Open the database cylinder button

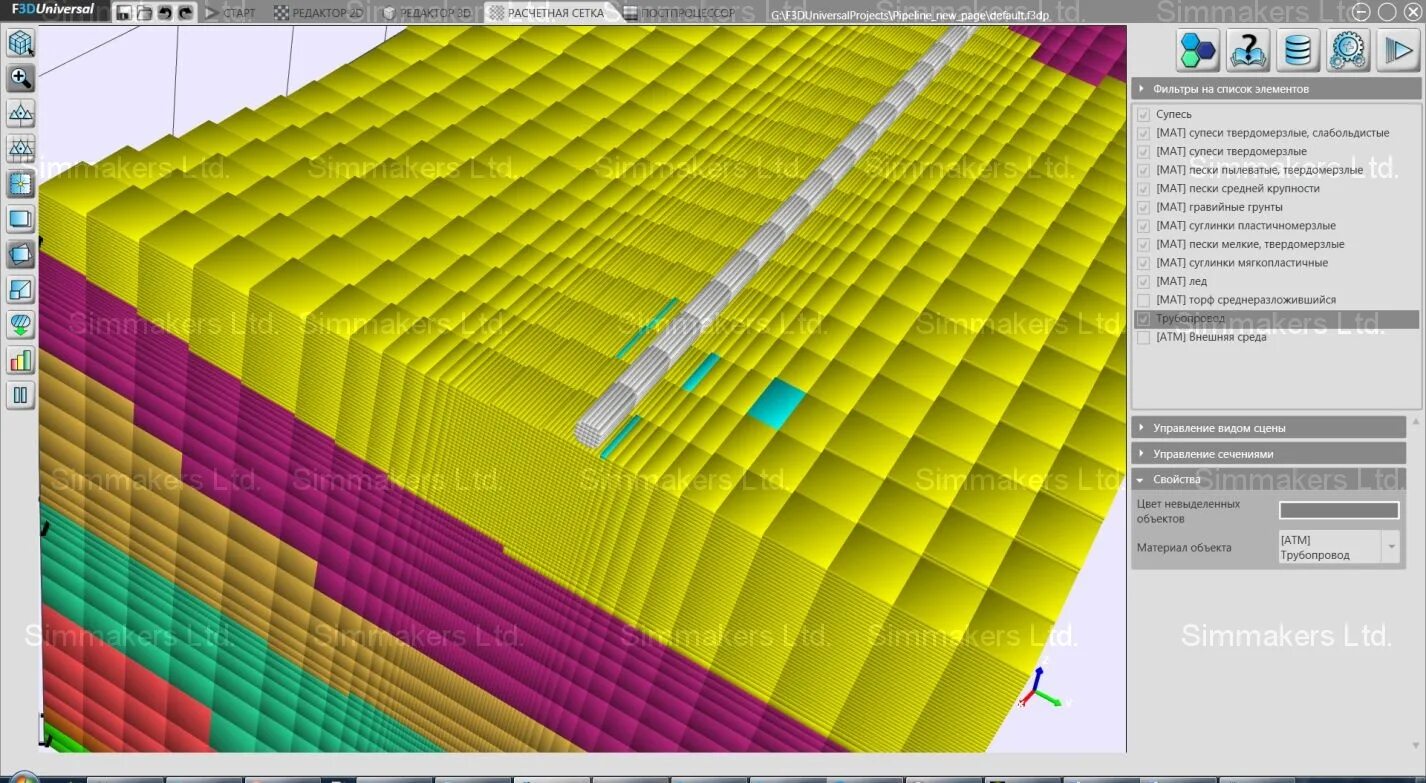(1298, 50)
